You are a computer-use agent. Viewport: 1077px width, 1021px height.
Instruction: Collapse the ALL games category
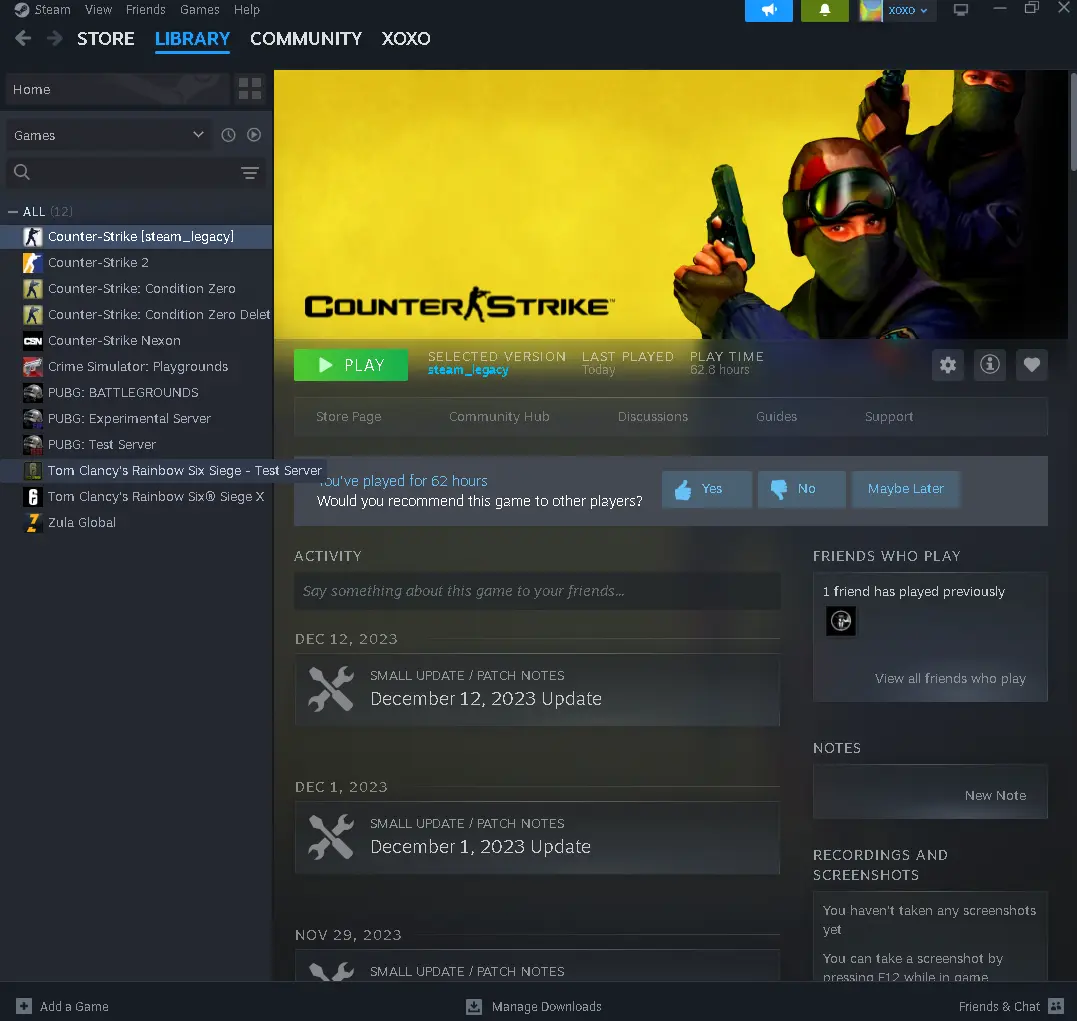click(x=13, y=212)
